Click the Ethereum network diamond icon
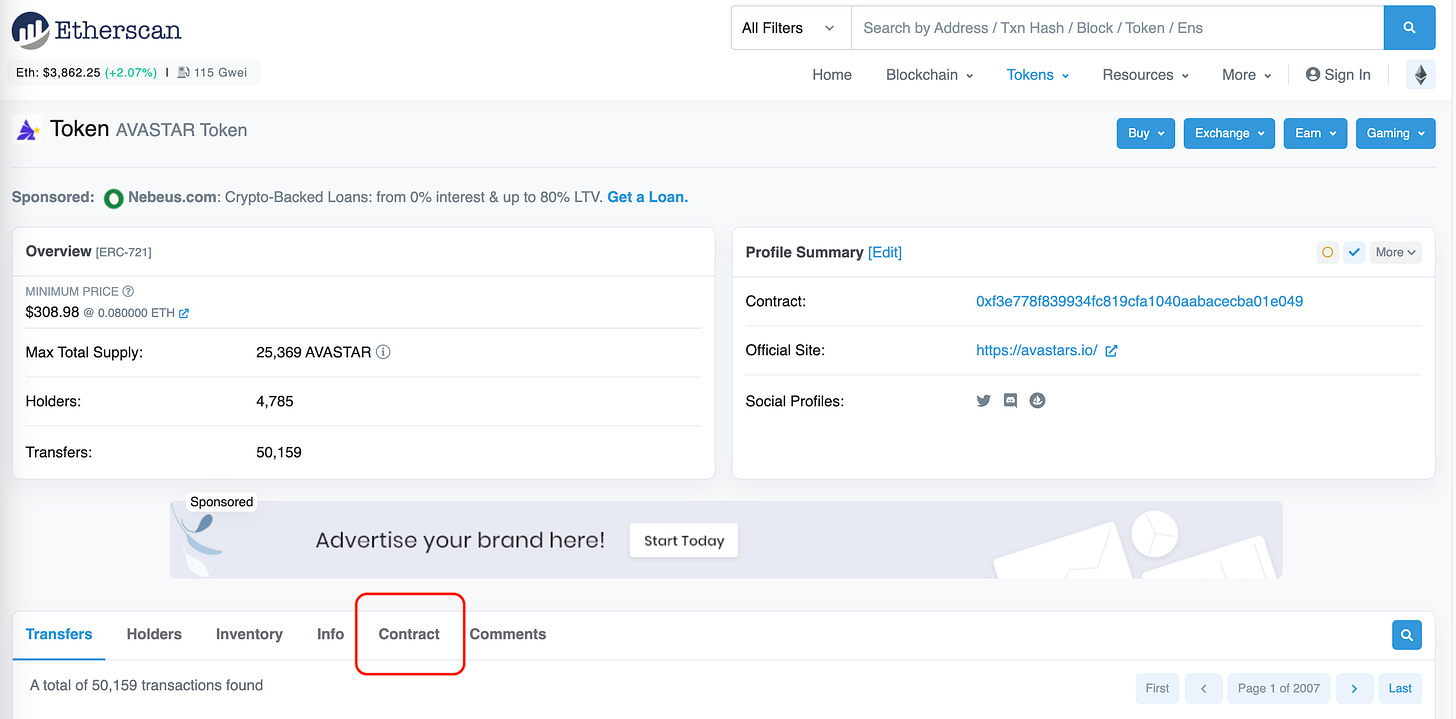 (x=1420, y=75)
